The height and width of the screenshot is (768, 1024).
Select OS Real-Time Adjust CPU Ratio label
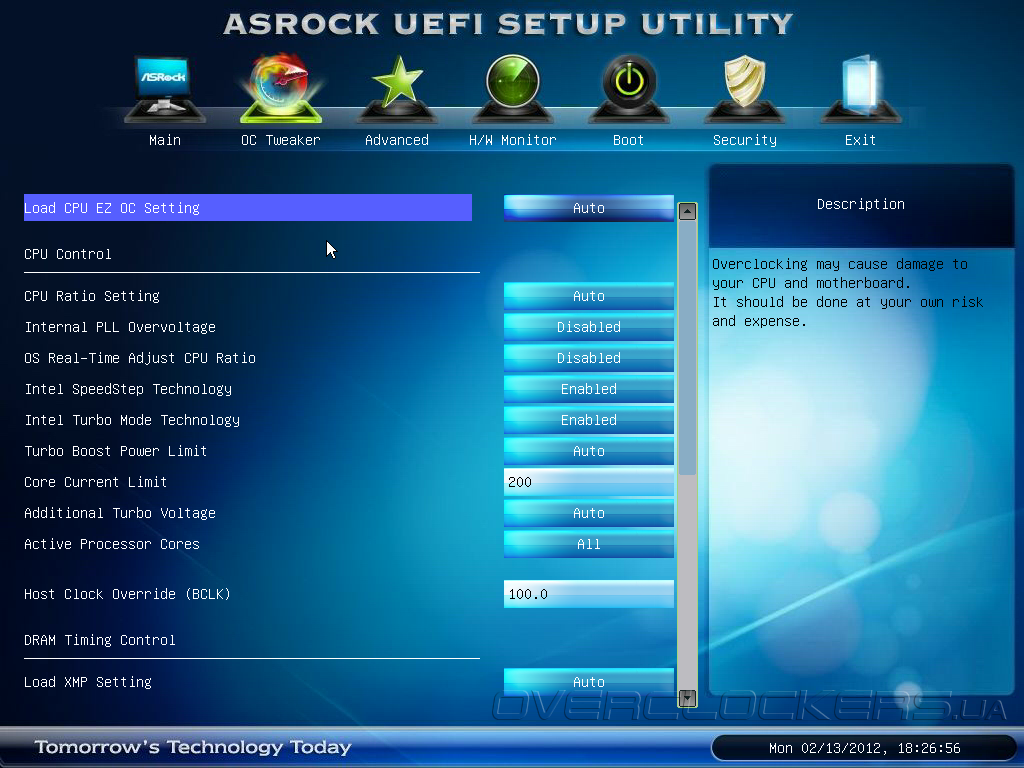(140, 358)
